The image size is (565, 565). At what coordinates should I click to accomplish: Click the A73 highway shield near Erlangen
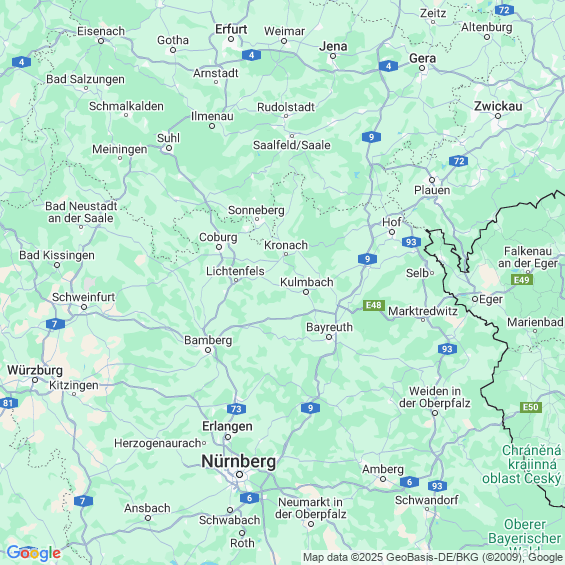(x=236, y=409)
